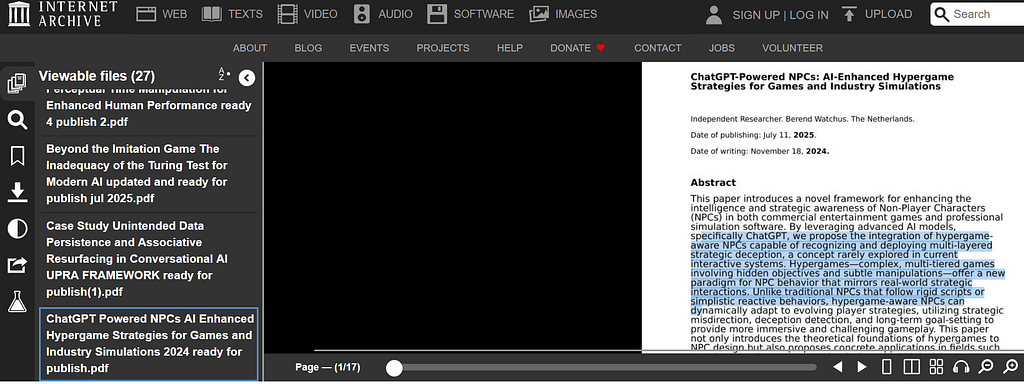Click the Page (1/17) indicator
1024x384 pixels.
[327, 368]
